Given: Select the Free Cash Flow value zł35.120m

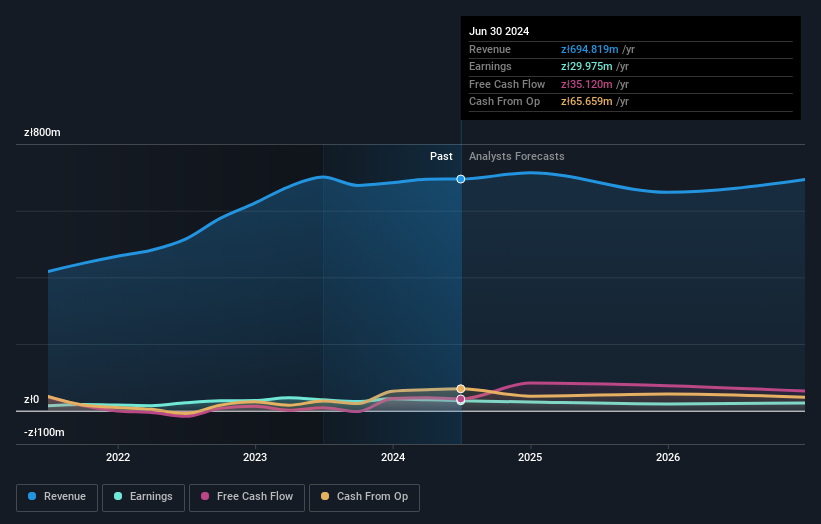Looking at the screenshot, I should click(586, 84).
